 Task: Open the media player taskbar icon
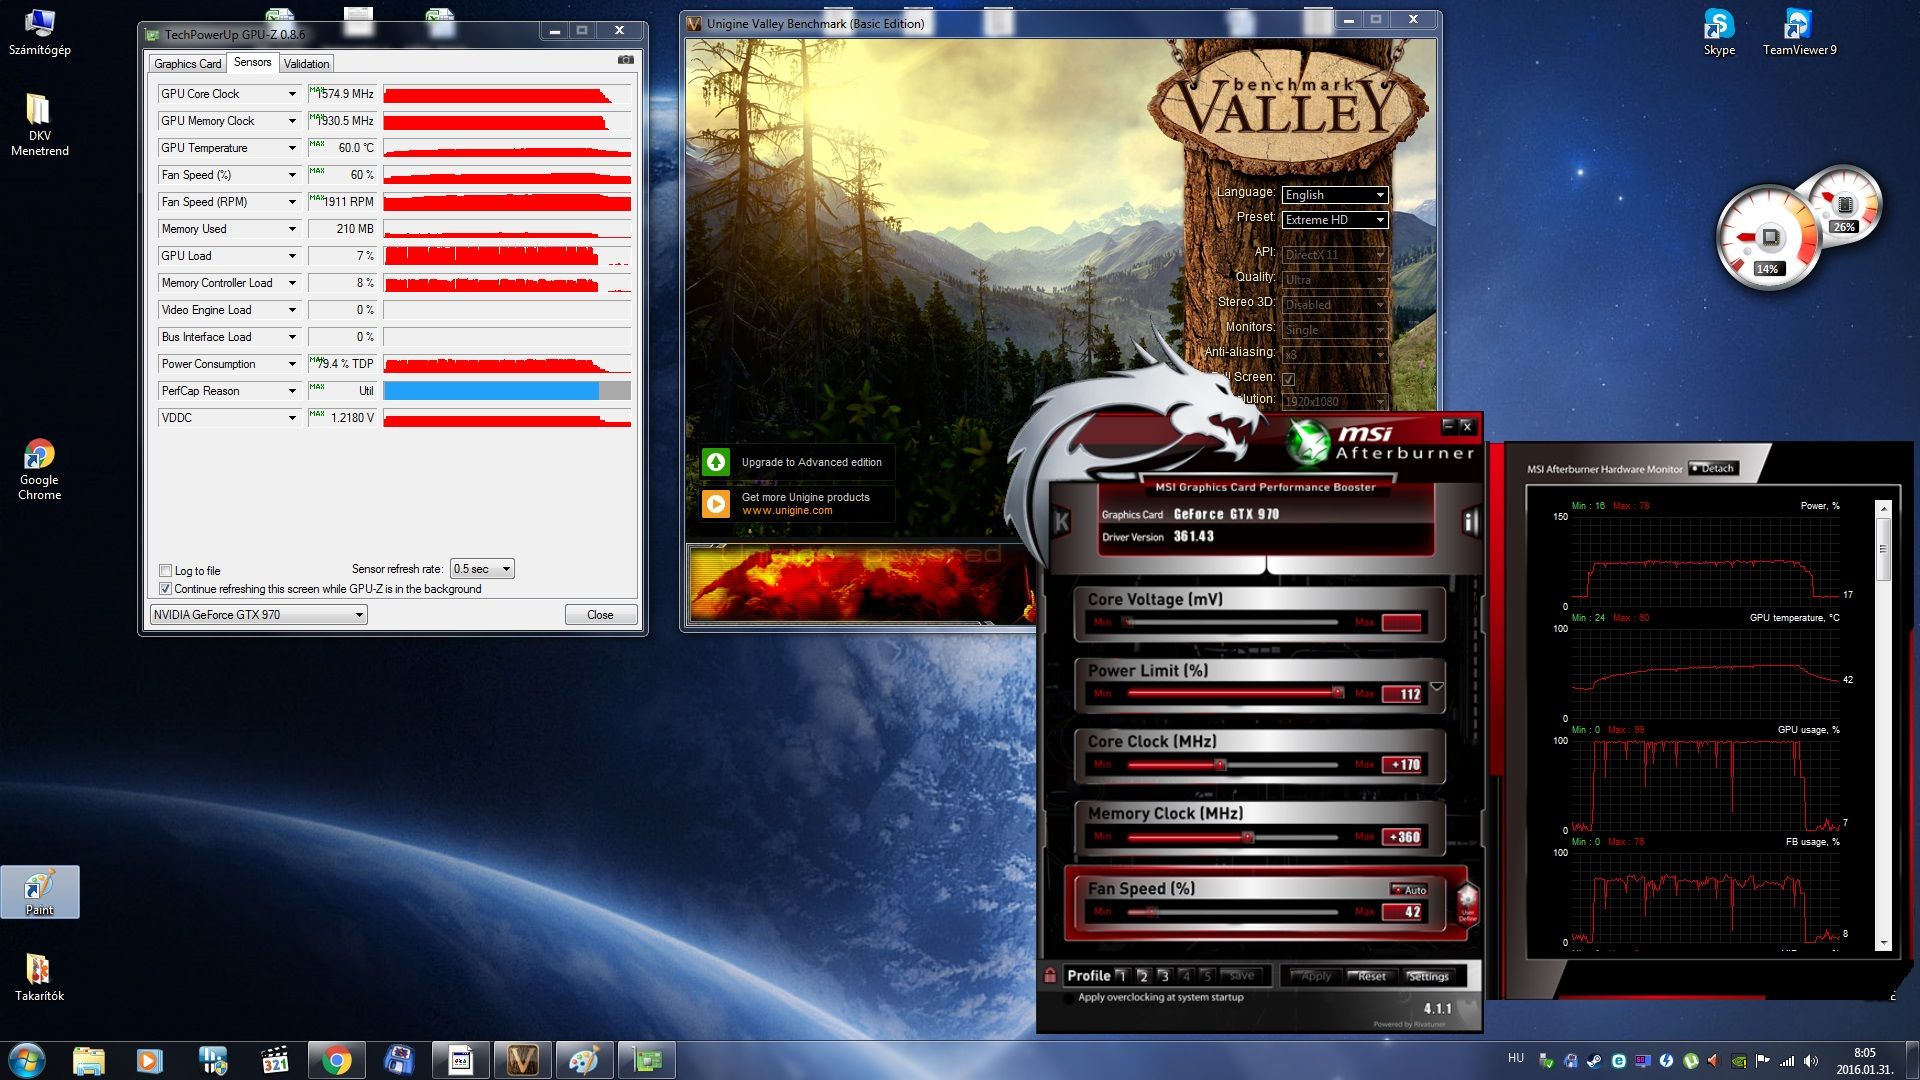click(150, 1060)
